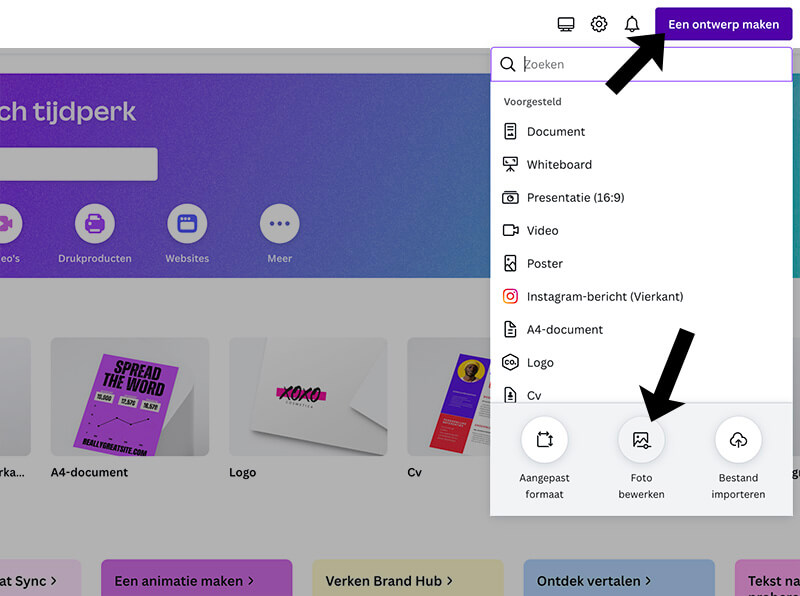The image size is (800, 596).
Task: Click the Presentatie icon
Action: coord(510,197)
